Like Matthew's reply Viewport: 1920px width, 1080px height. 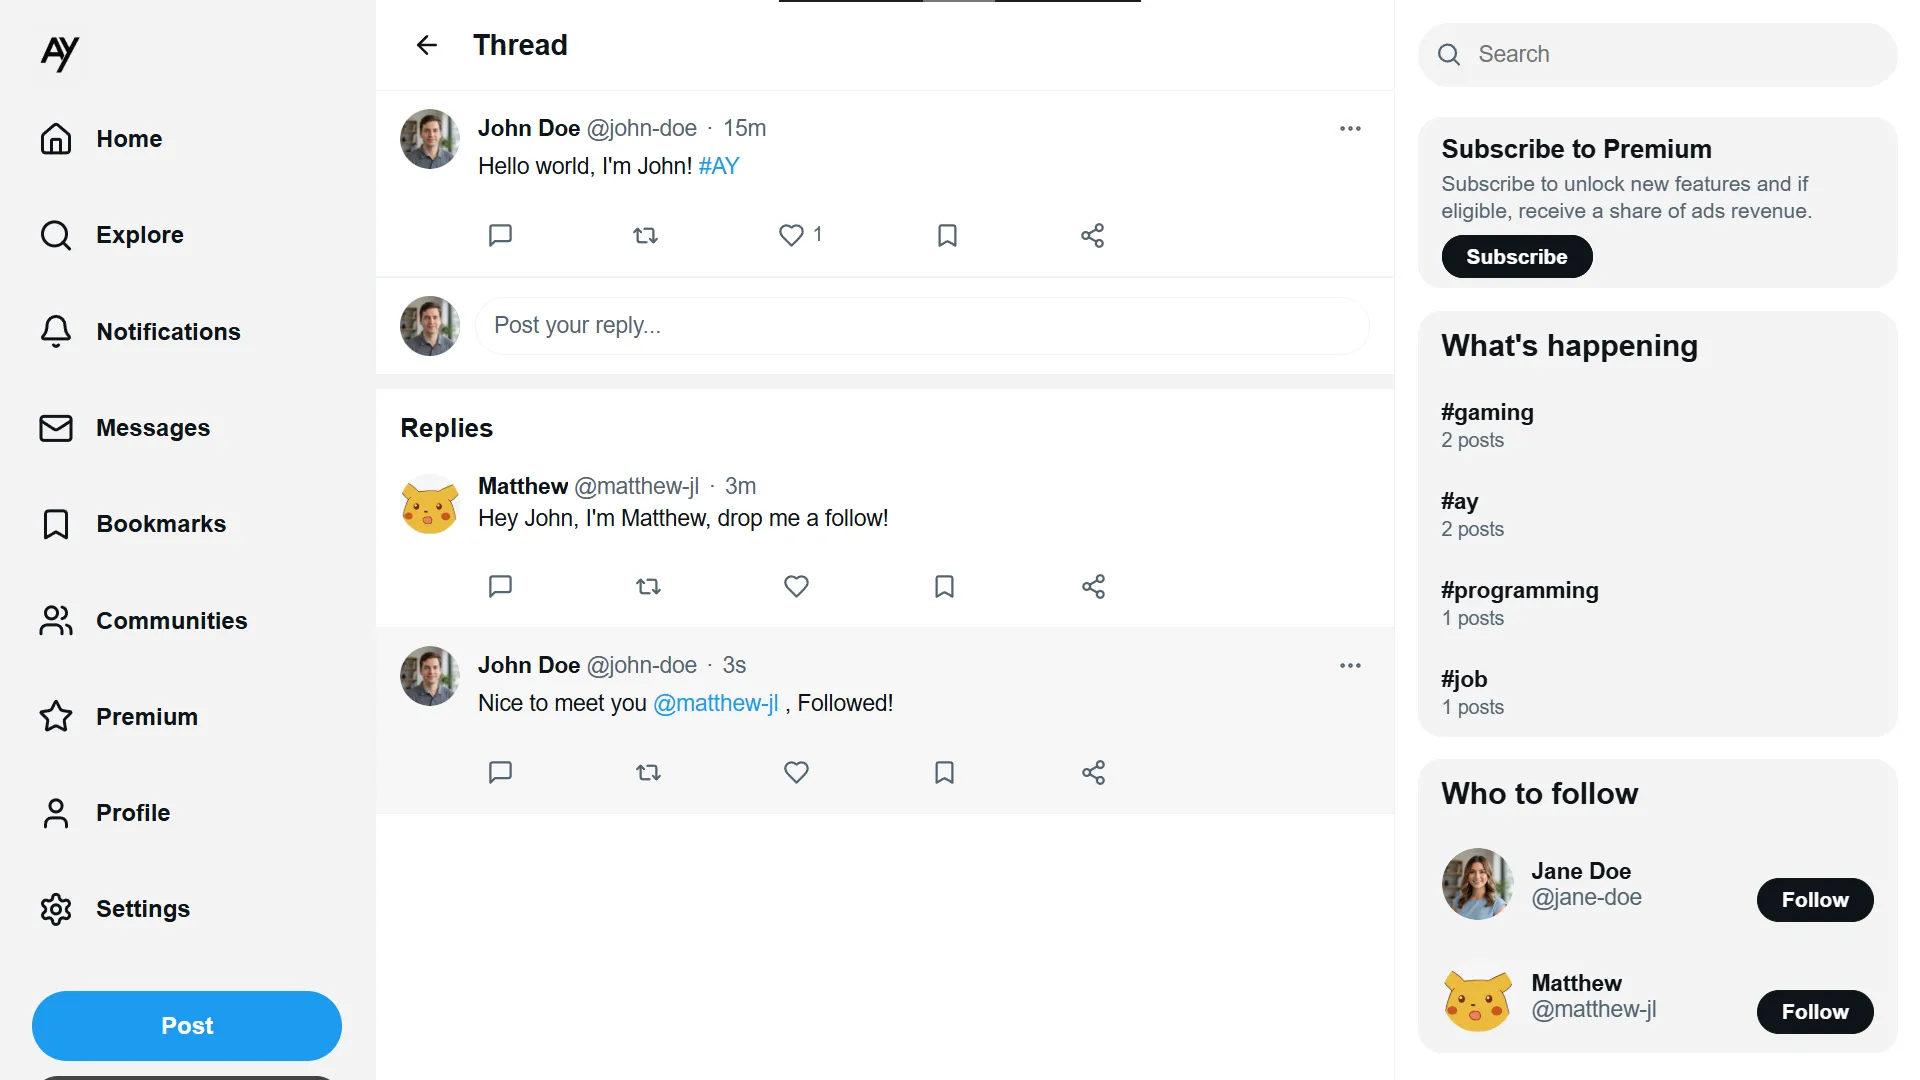[796, 586]
